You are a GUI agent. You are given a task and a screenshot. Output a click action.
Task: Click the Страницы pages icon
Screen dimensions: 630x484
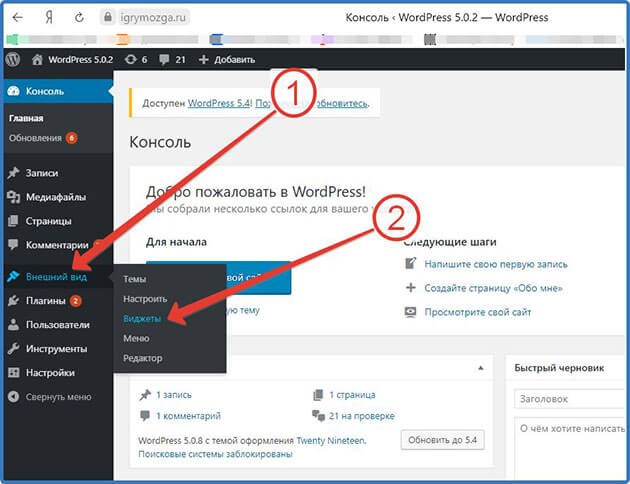click(x=13, y=221)
